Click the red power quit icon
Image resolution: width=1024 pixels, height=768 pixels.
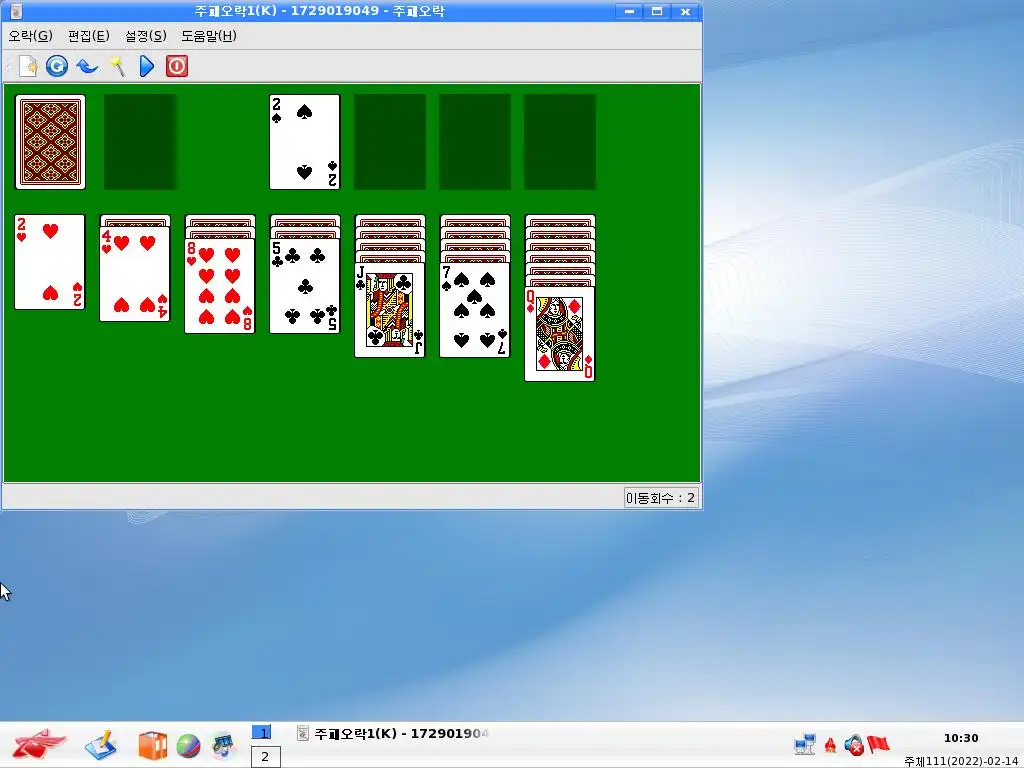[177, 66]
